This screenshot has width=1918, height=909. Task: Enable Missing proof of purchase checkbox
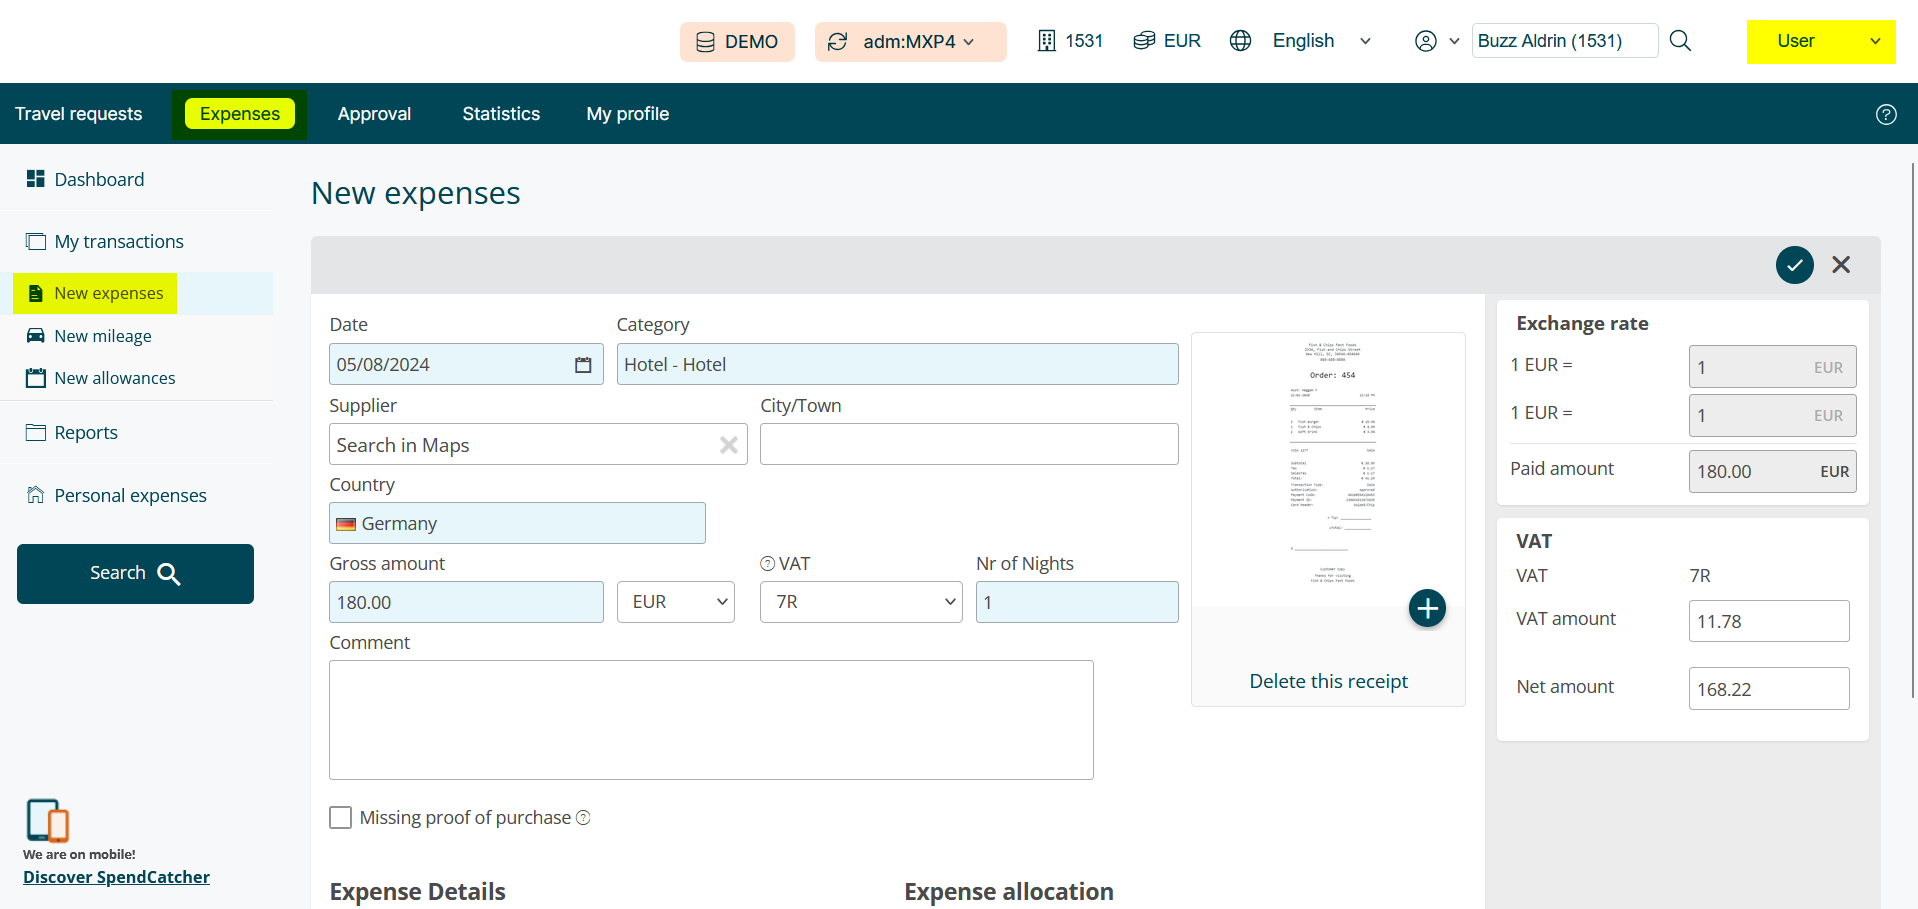click(341, 818)
